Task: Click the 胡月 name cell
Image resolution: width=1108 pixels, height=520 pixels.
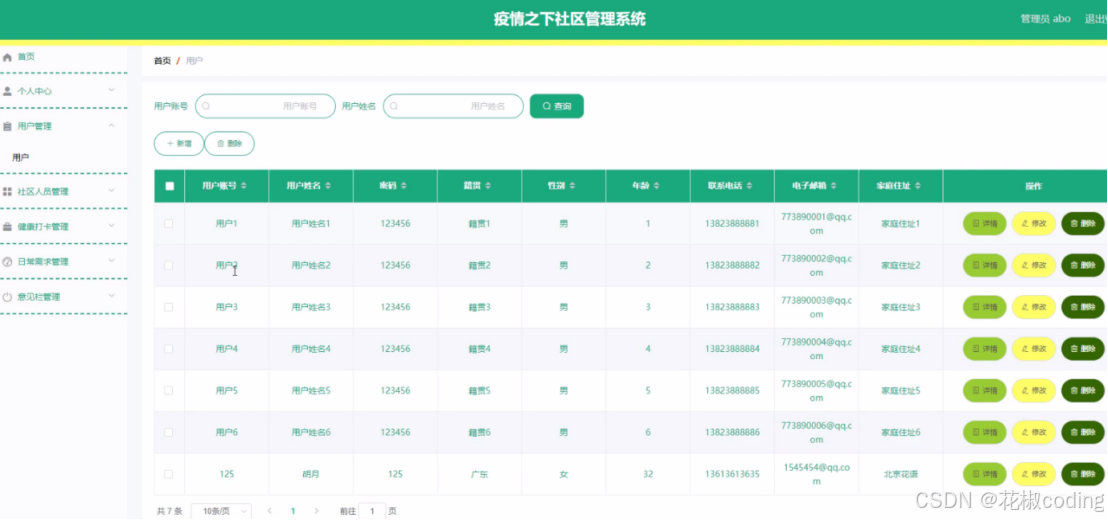Action: [311, 474]
